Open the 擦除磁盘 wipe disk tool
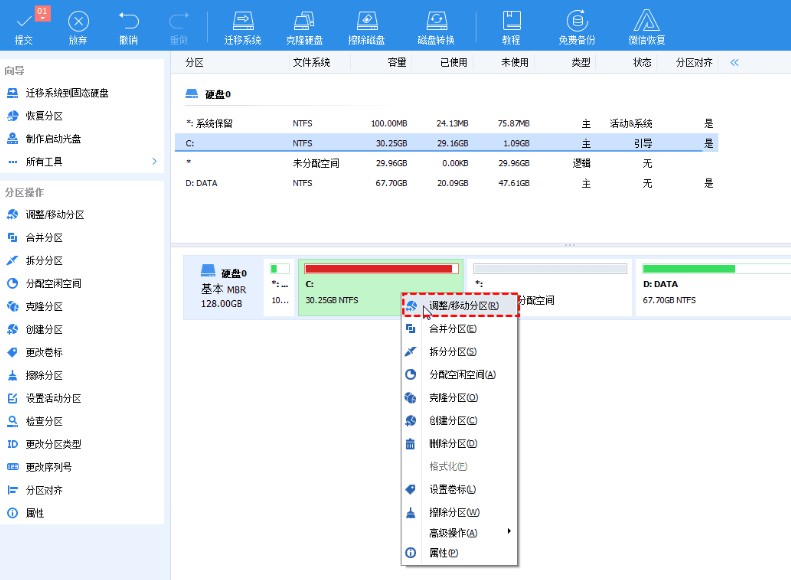Viewport: 791px width, 580px height. (x=367, y=21)
